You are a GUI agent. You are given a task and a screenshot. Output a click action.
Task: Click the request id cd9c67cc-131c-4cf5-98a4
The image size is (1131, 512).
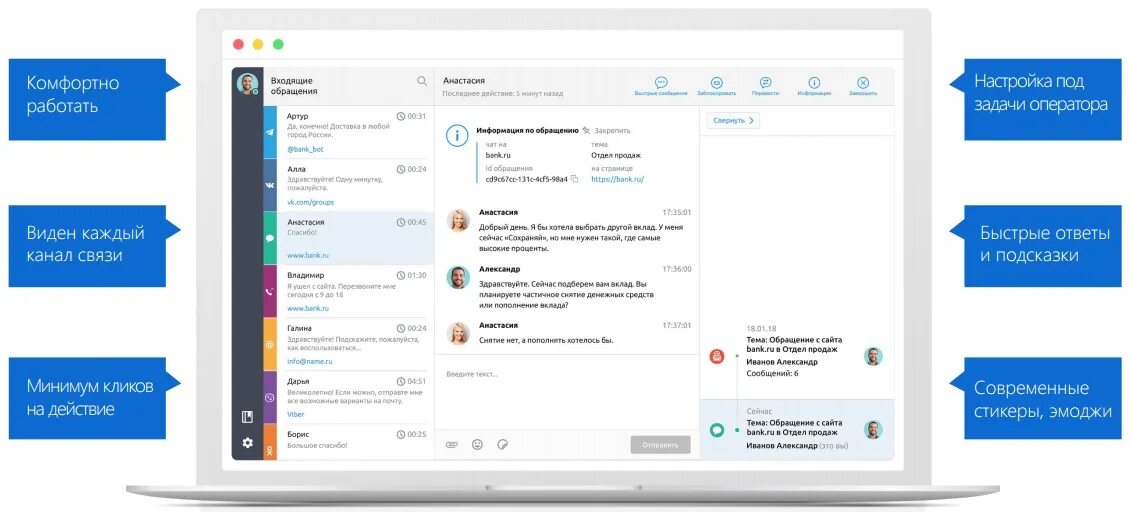(x=527, y=179)
